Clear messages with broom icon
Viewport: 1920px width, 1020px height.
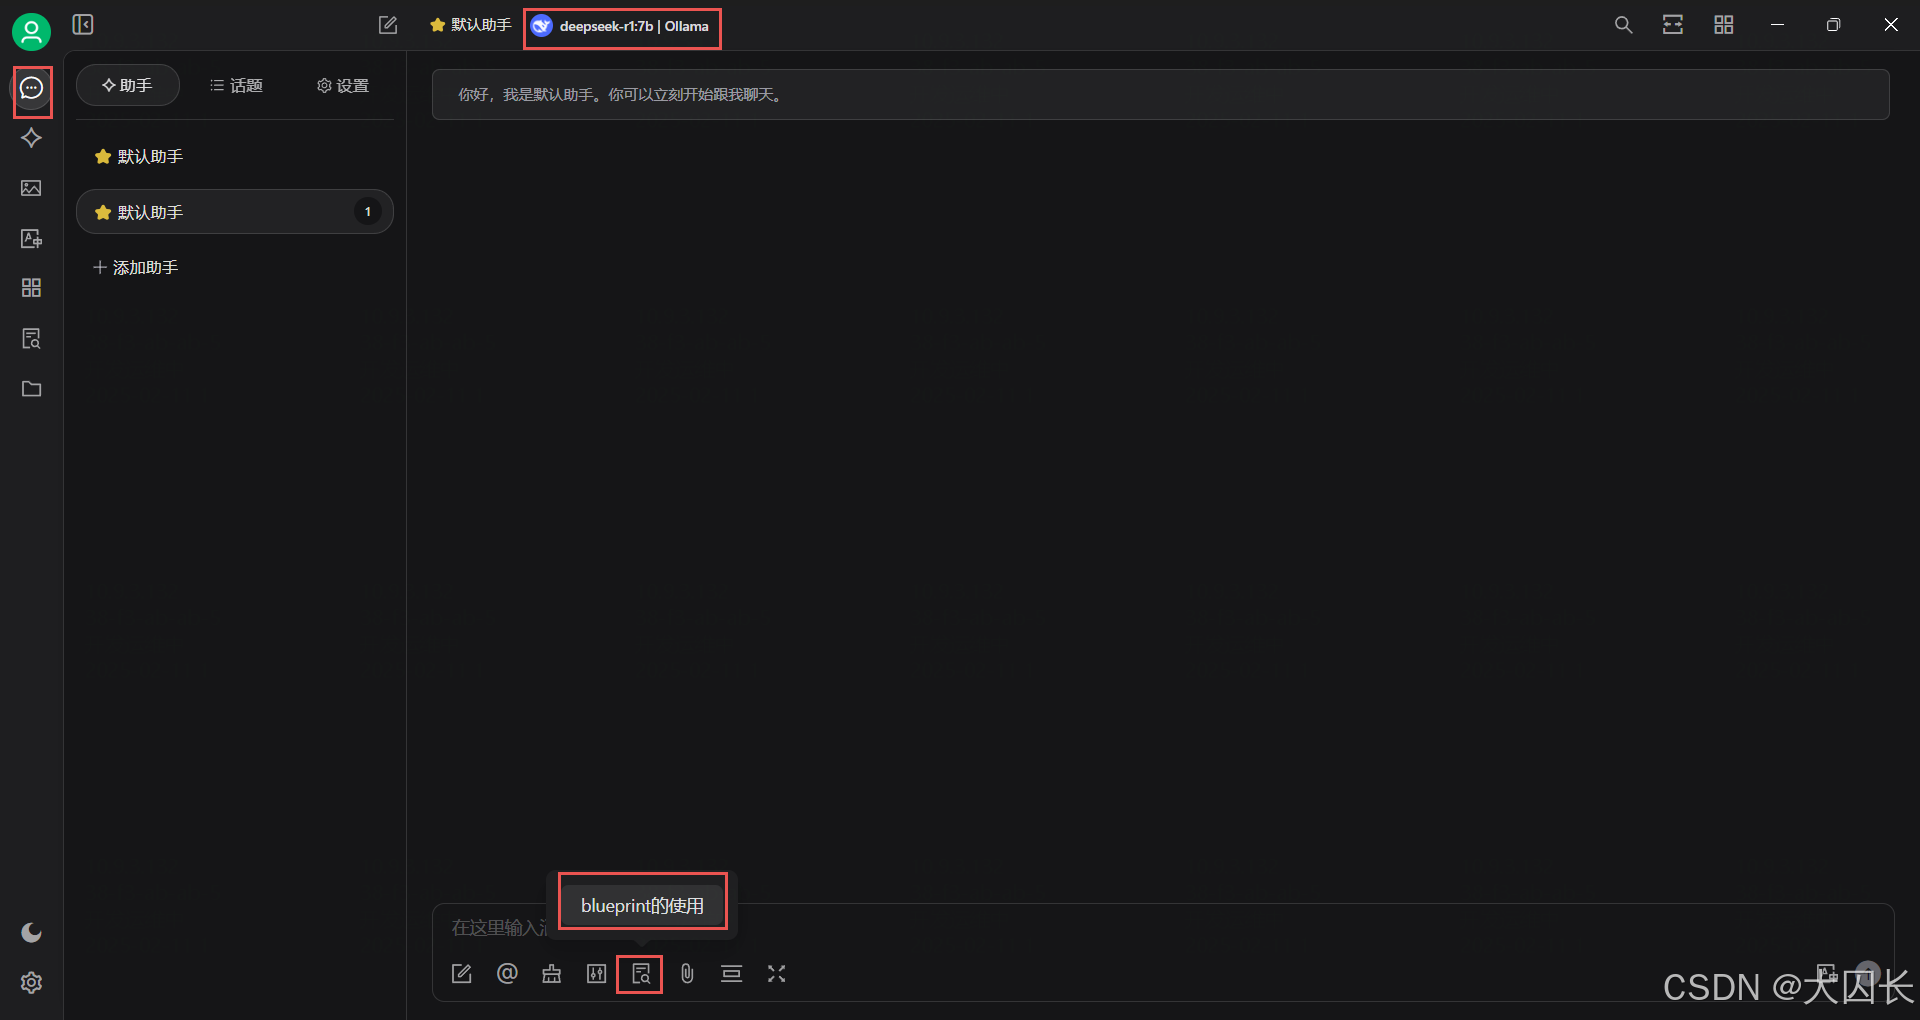click(551, 974)
